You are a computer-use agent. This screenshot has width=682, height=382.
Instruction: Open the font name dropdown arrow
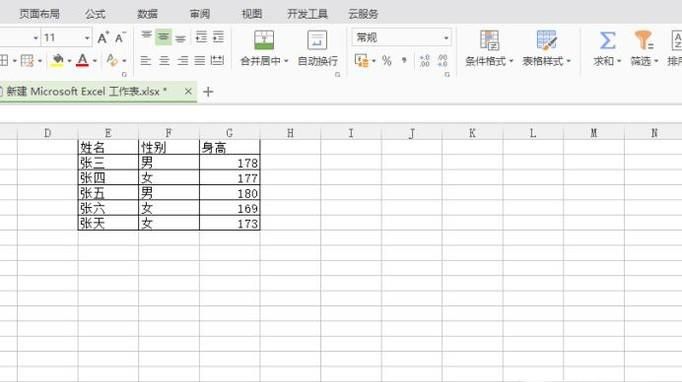(x=36, y=38)
